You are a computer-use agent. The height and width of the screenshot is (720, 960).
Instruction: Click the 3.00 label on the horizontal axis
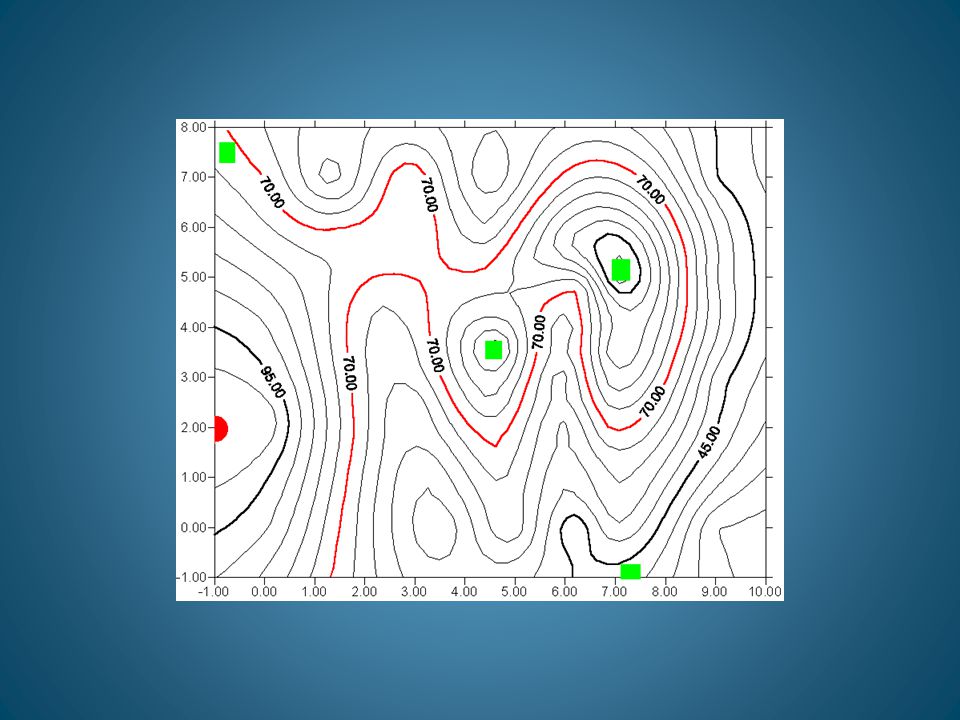pos(414,591)
